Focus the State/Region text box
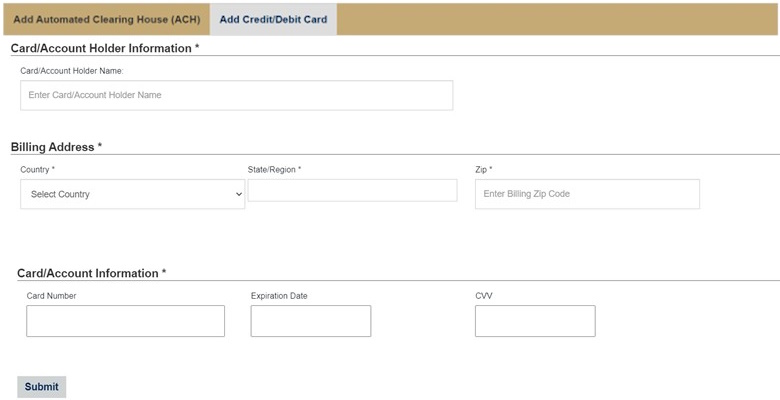Image resolution: width=780 pixels, height=400 pixels. pyautogui.click(x=352, y=190)
